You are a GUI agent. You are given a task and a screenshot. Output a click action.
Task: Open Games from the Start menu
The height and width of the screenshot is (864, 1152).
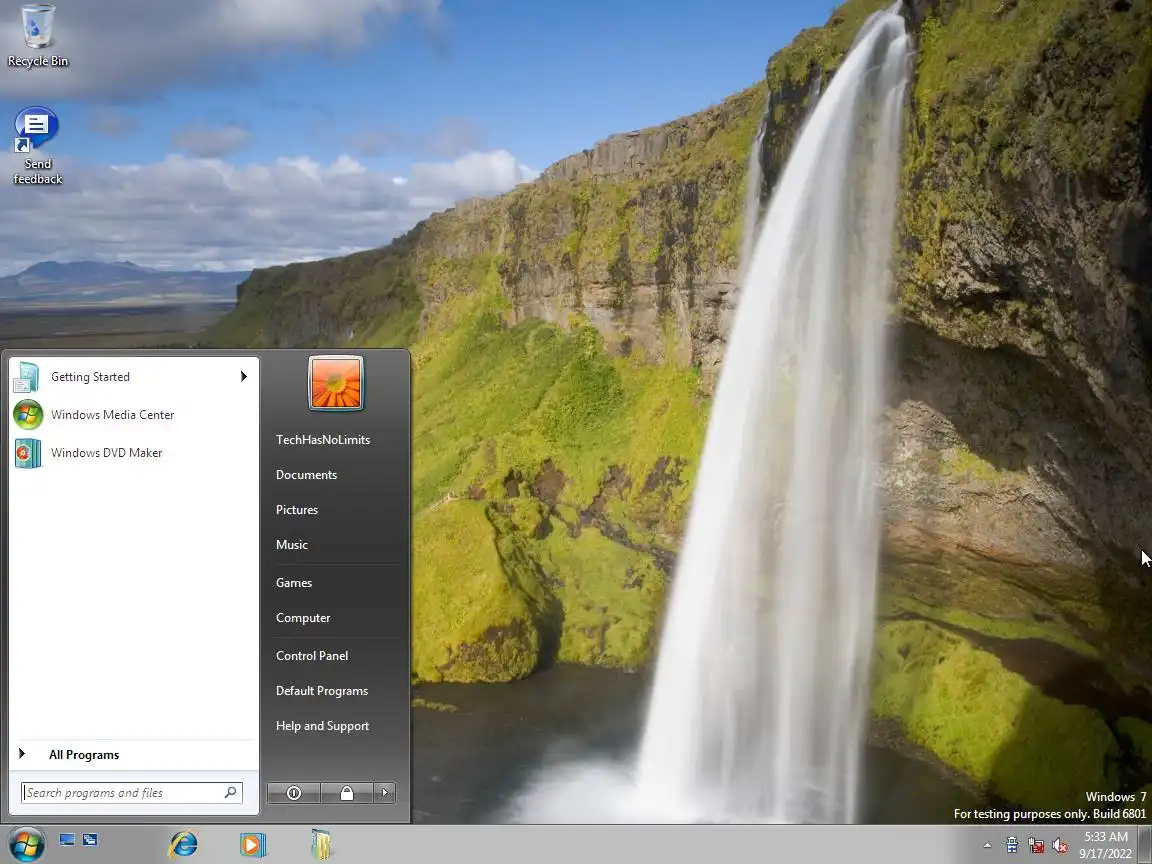click(294, 583)
